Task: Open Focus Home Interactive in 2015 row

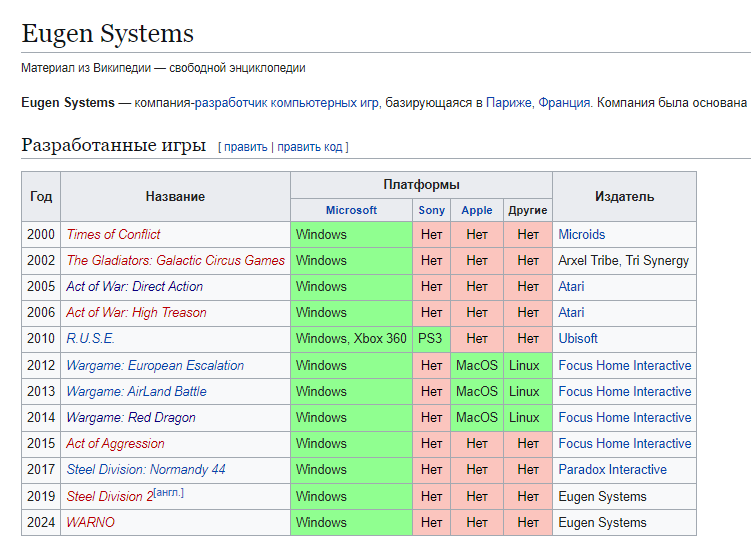Action: [x=625, y=443]
